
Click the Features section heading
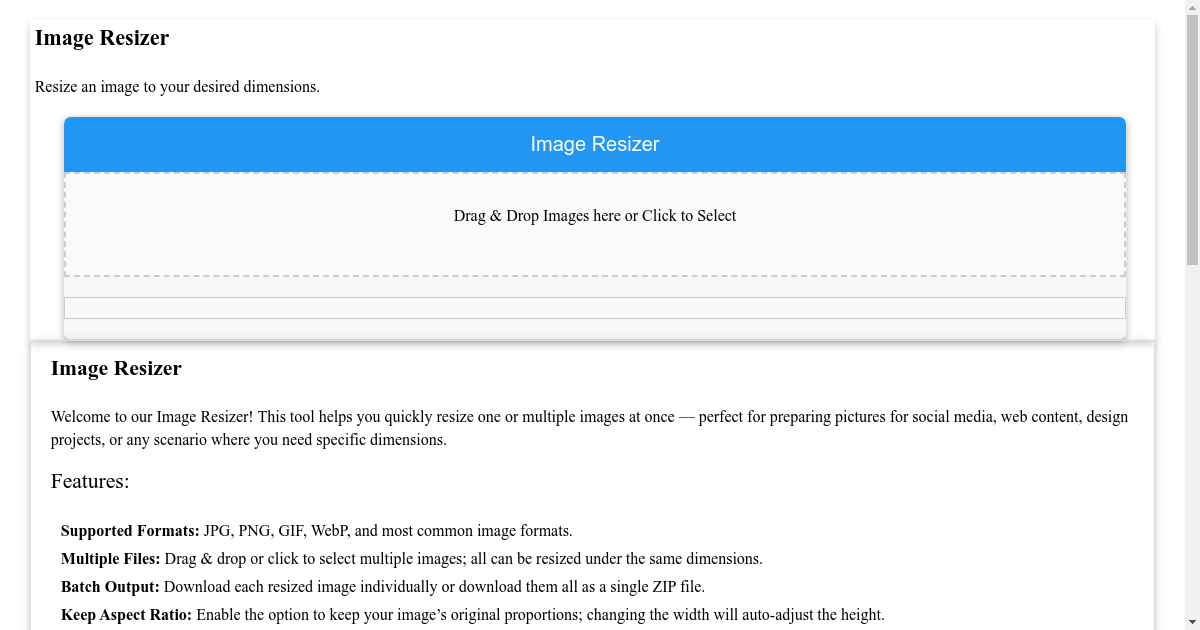90,481
